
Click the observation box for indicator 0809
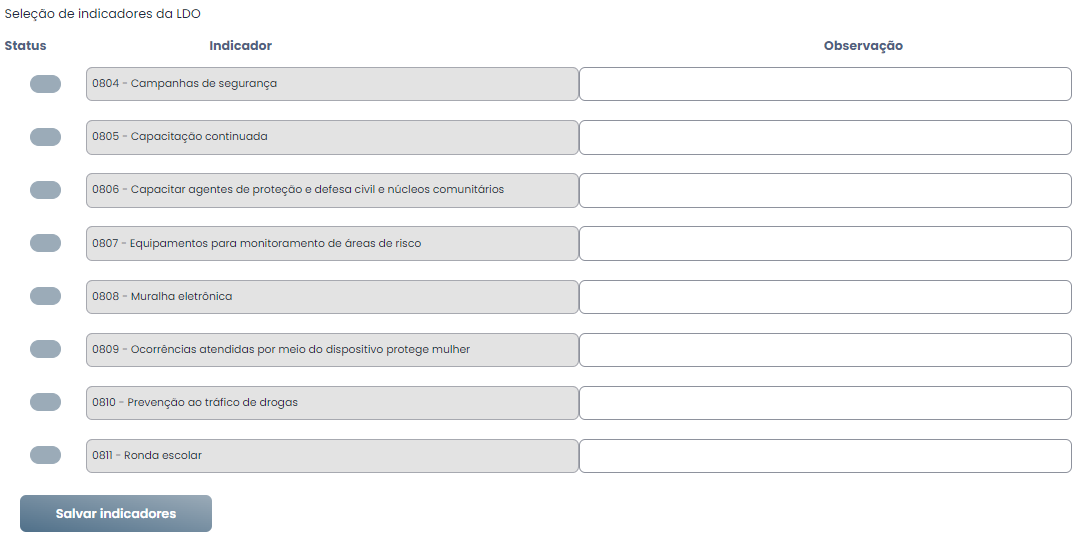[x=825, y=350]
